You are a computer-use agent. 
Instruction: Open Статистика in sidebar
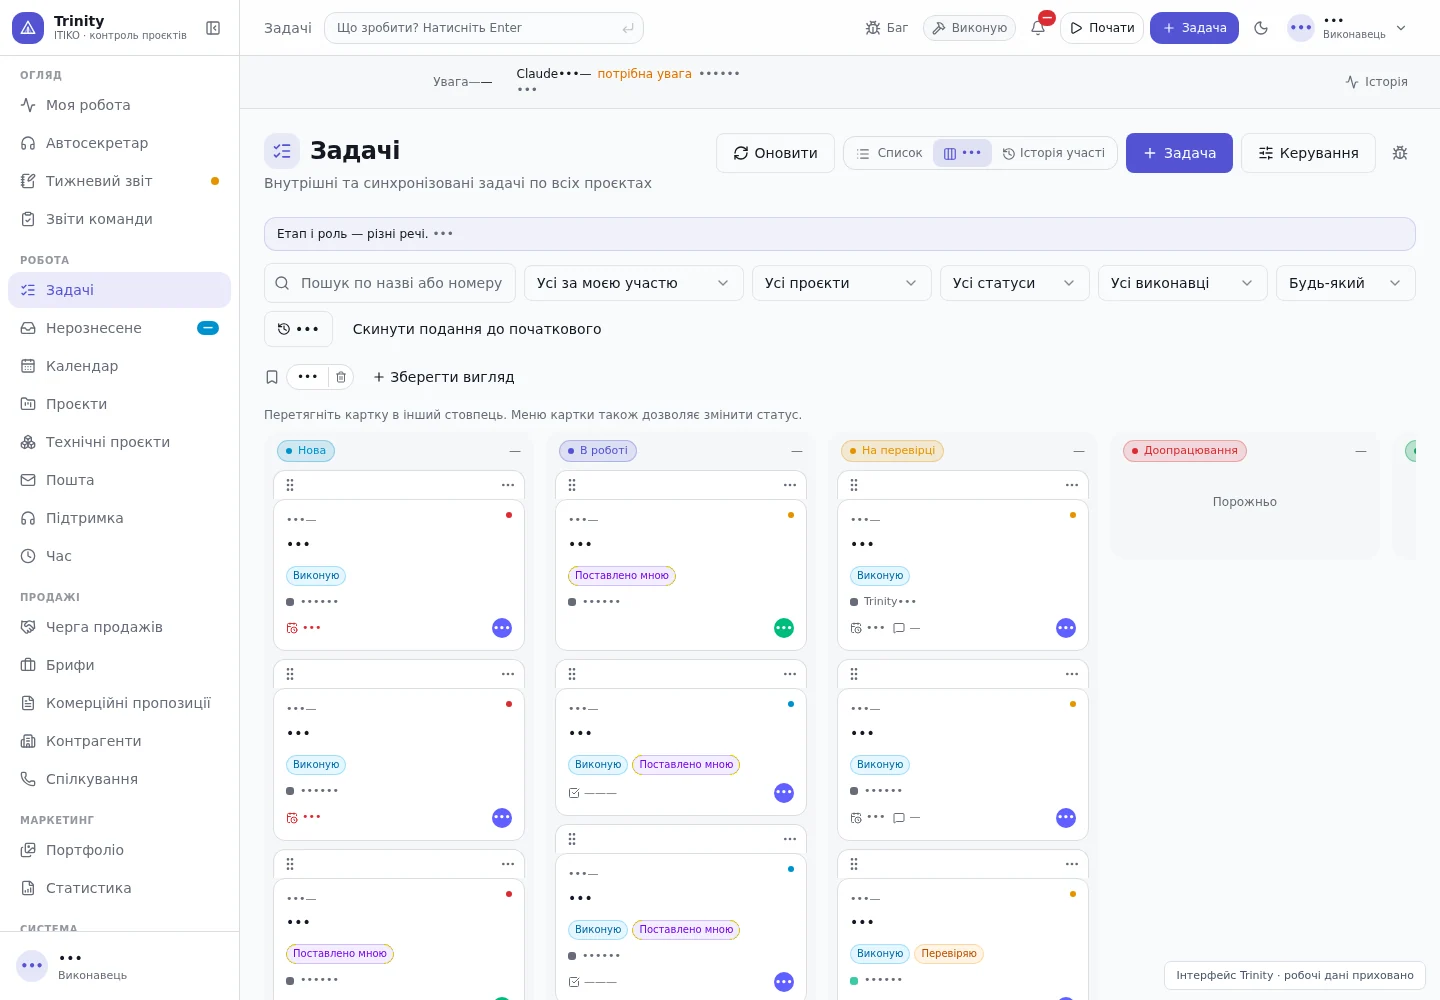coord(120,888)
